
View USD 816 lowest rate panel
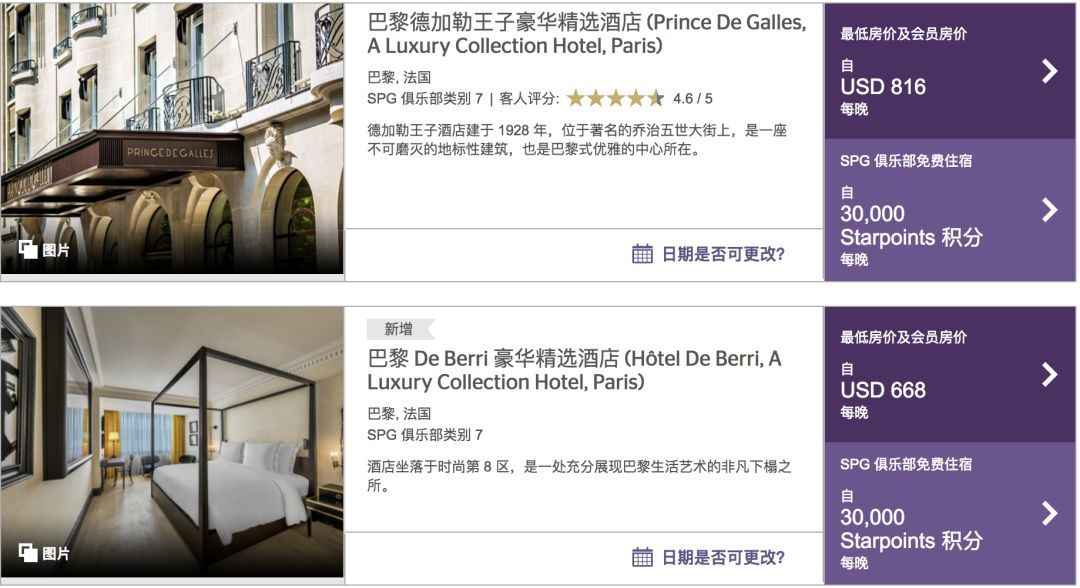[x=950, y=71]
